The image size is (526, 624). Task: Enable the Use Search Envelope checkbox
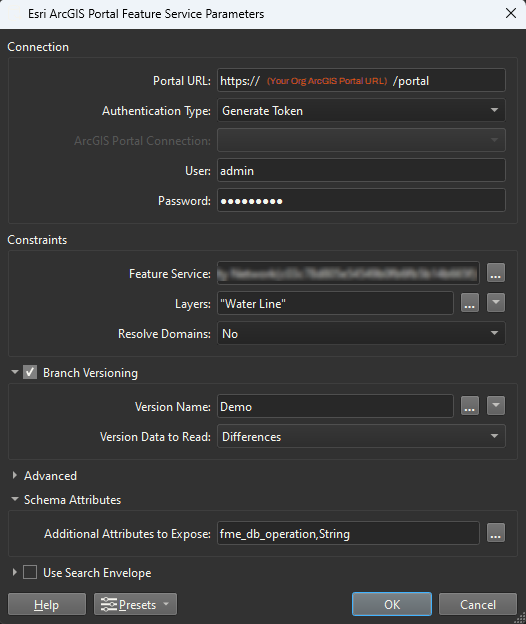[x=30, y=572]
